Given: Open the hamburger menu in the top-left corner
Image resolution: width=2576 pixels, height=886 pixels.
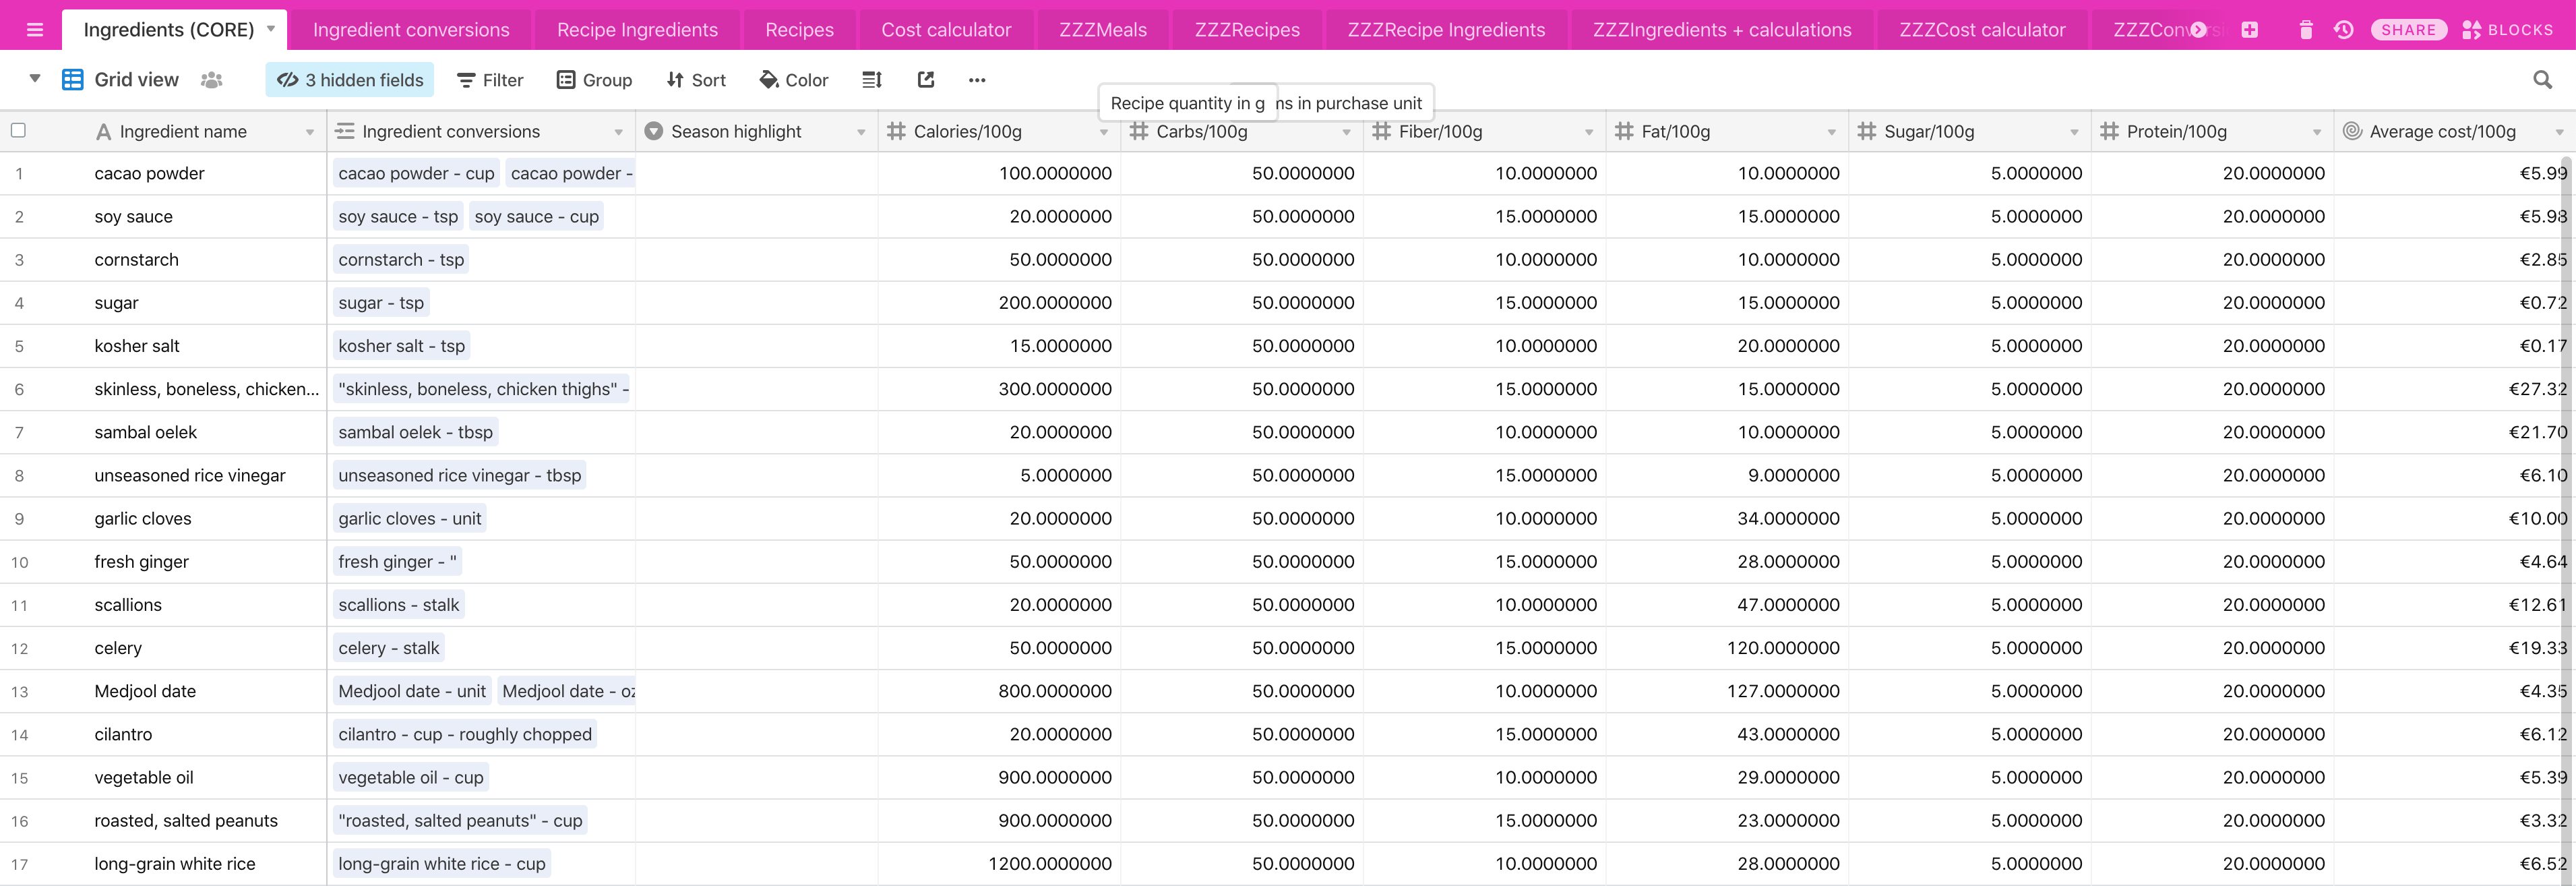Looking at the screenshot, I should [x=35, y=30].
